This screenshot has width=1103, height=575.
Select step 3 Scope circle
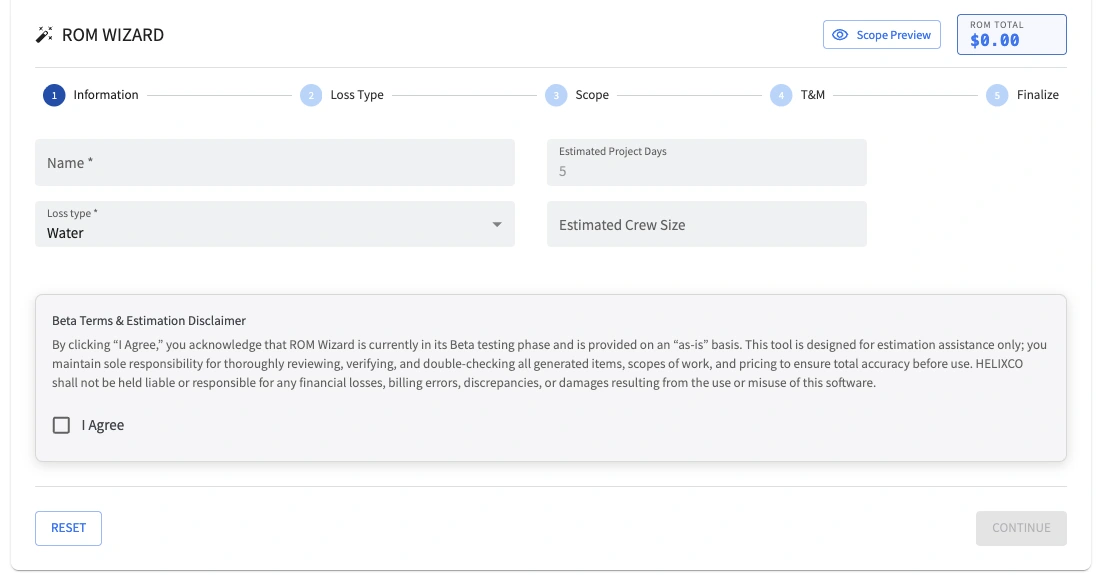(x=556, y=95)
